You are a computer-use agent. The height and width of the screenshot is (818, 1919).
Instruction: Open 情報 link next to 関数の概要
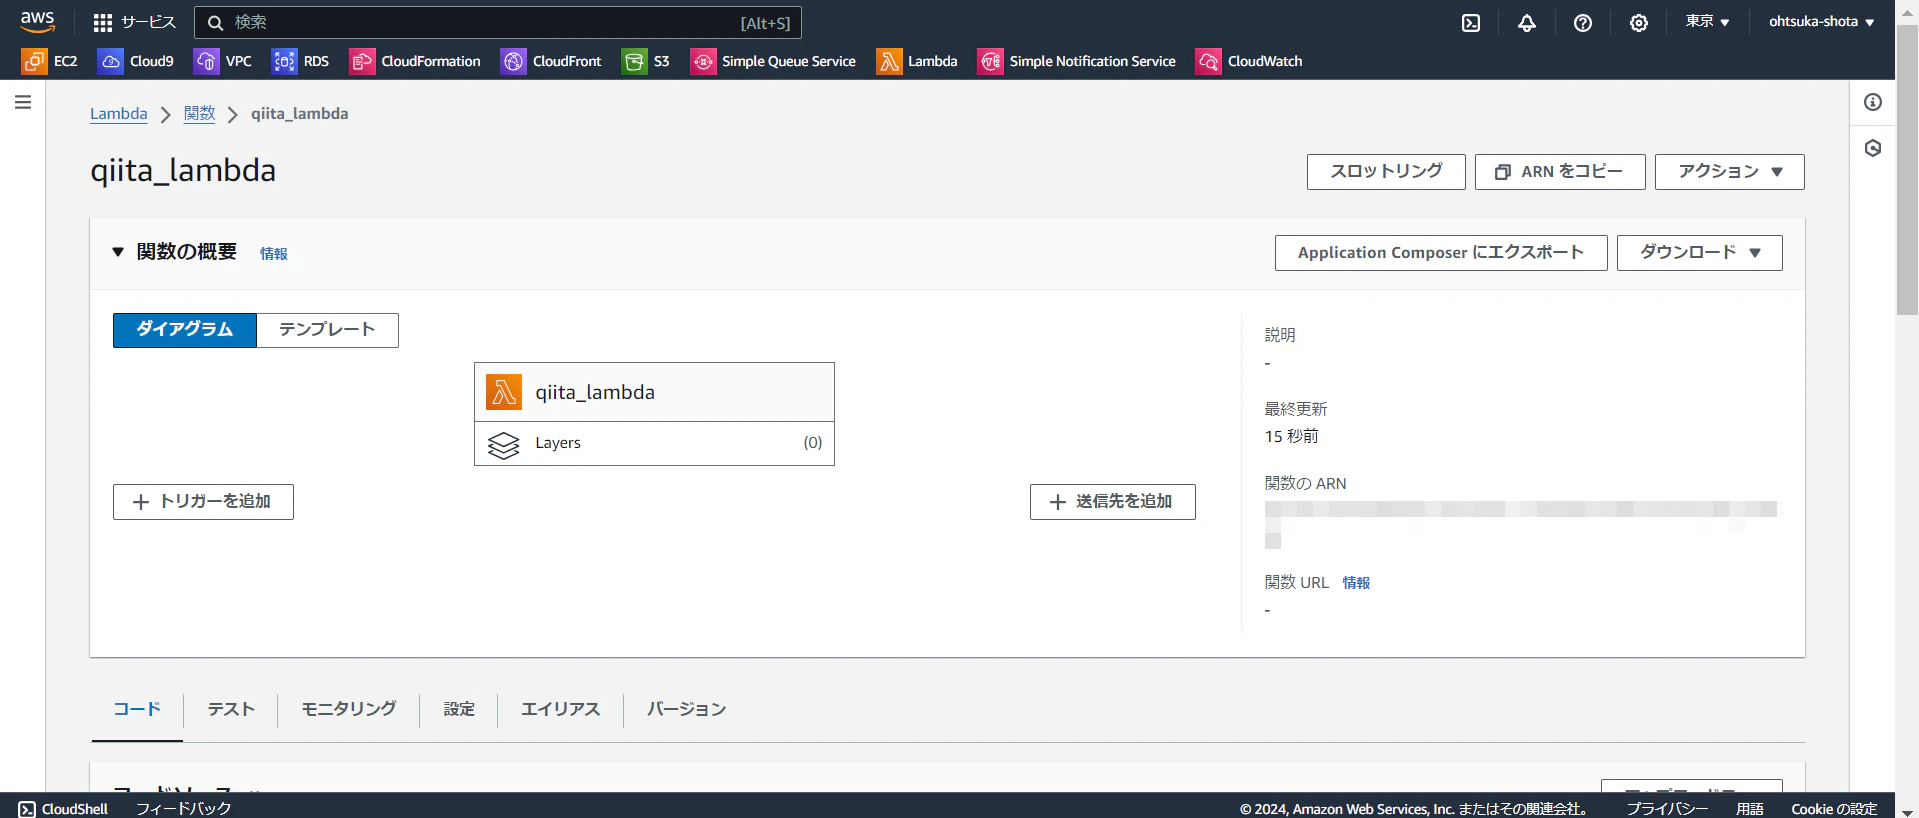[274, 254]
